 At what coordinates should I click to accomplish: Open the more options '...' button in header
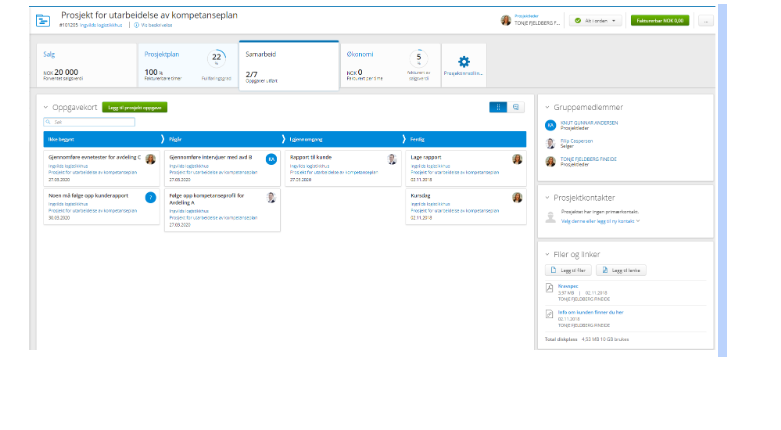(x=706, y=21)
